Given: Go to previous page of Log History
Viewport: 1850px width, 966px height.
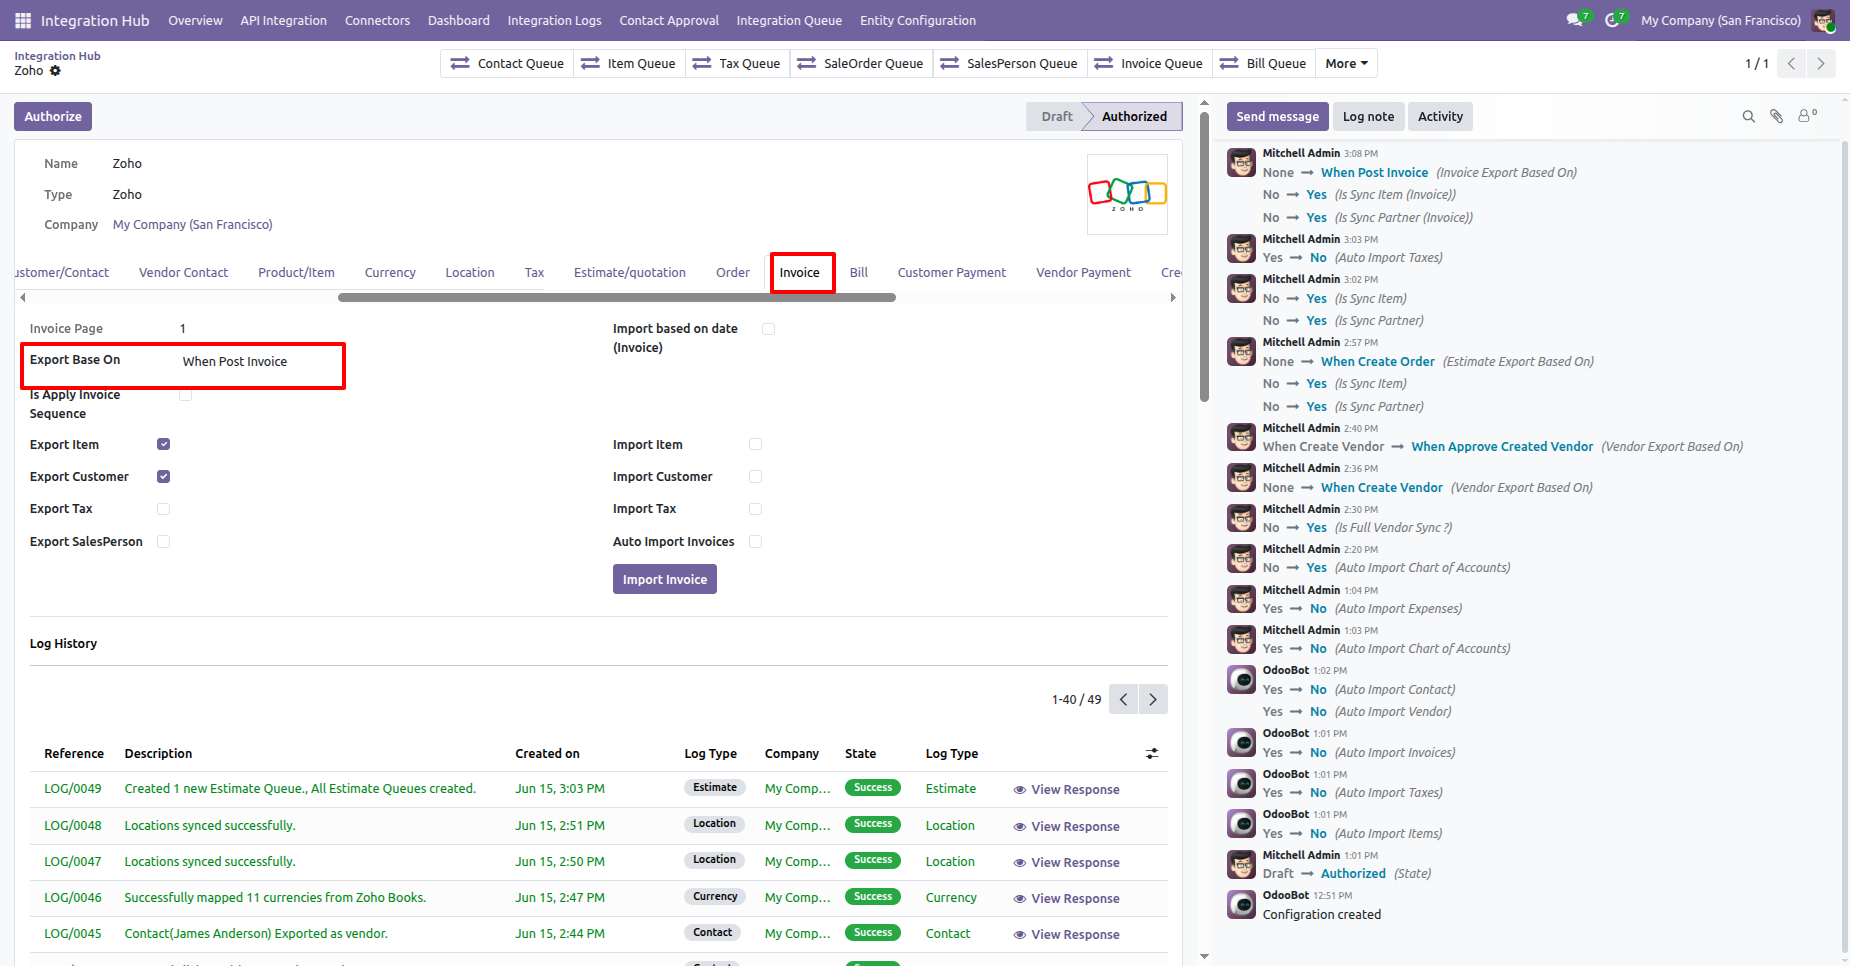Looking at the screenshot, I should [1124, 699].
